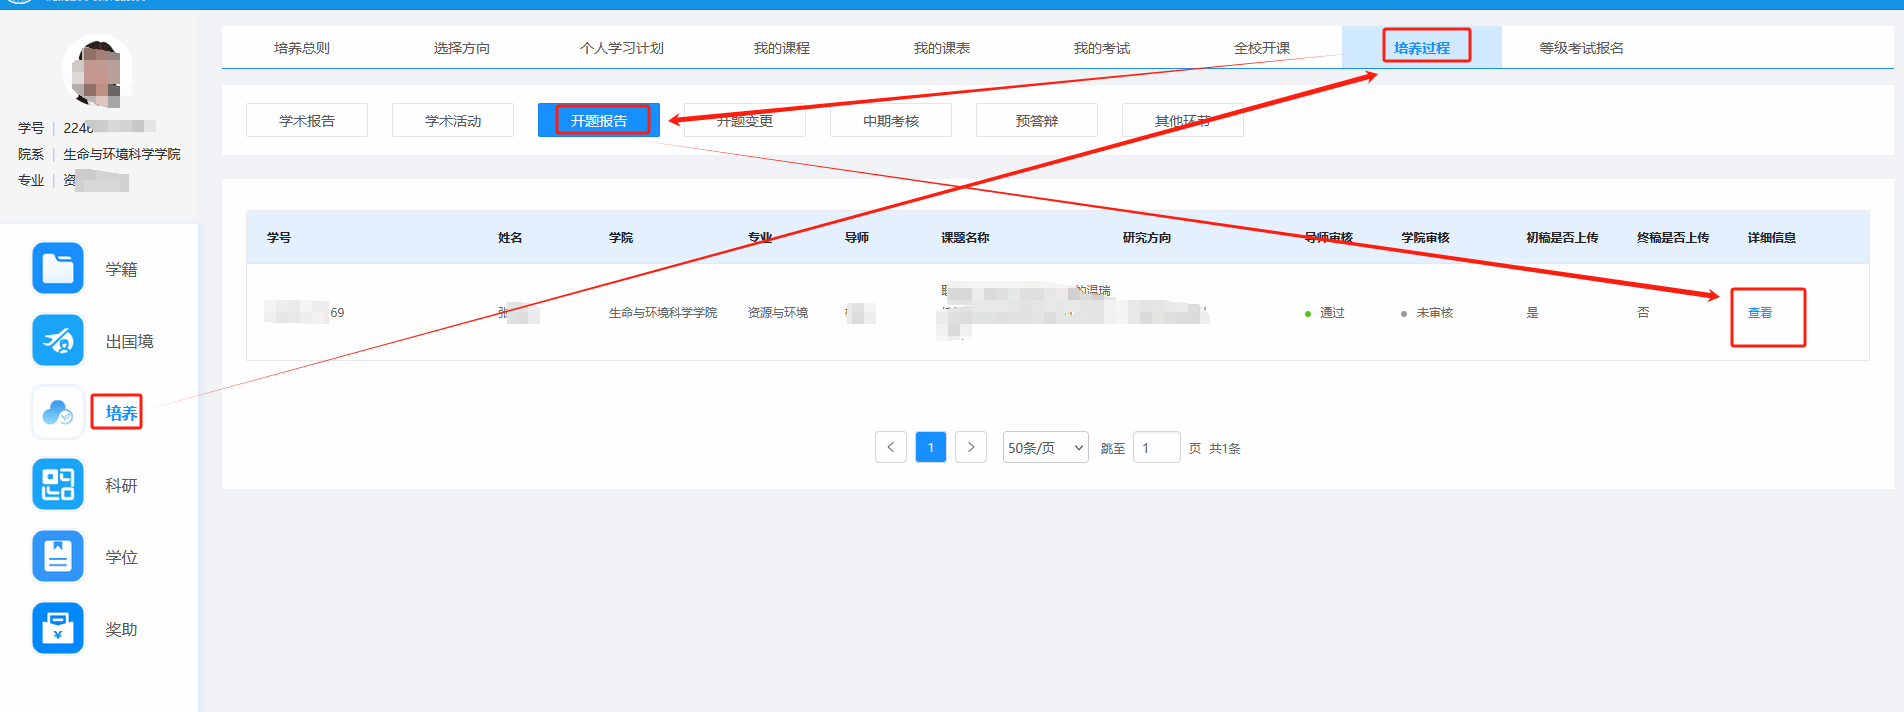Image resolution: width=1904 pixels, height=712 pixels.
Task: Click the 学籍 folder icon
Action: pos(58,269)
